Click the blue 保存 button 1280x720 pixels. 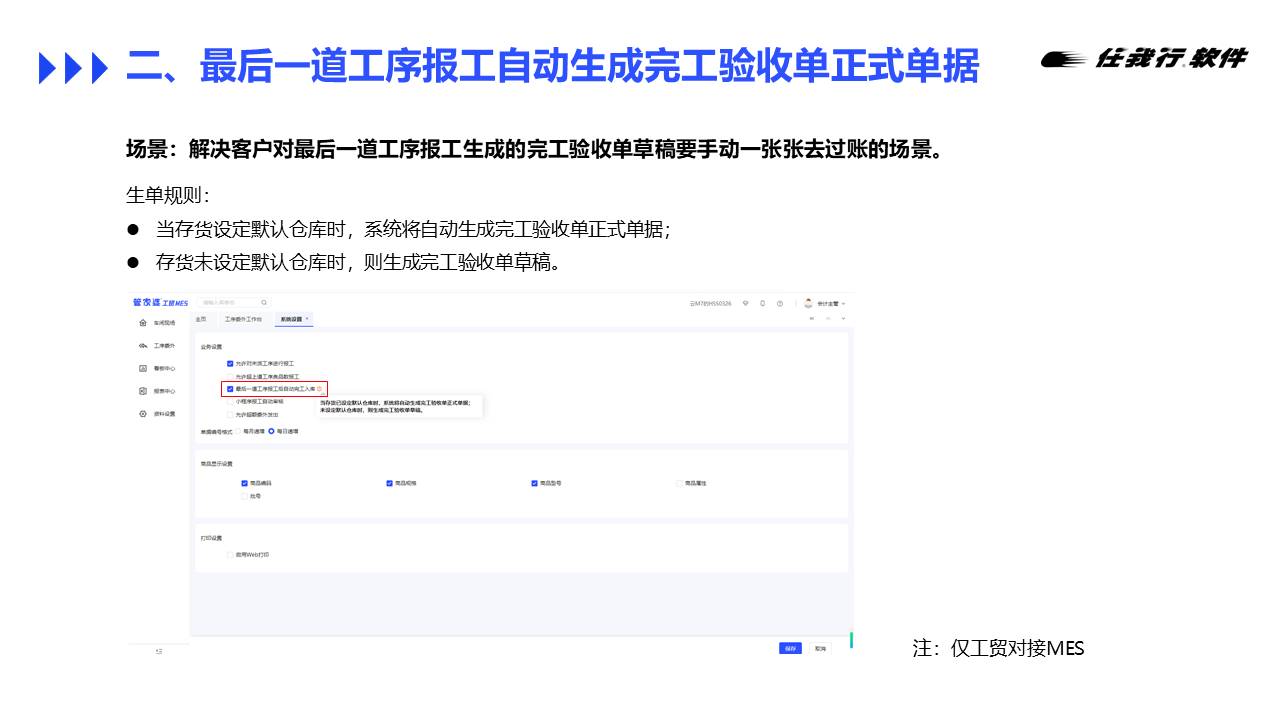pyautogui.click(x=790, y=648)
